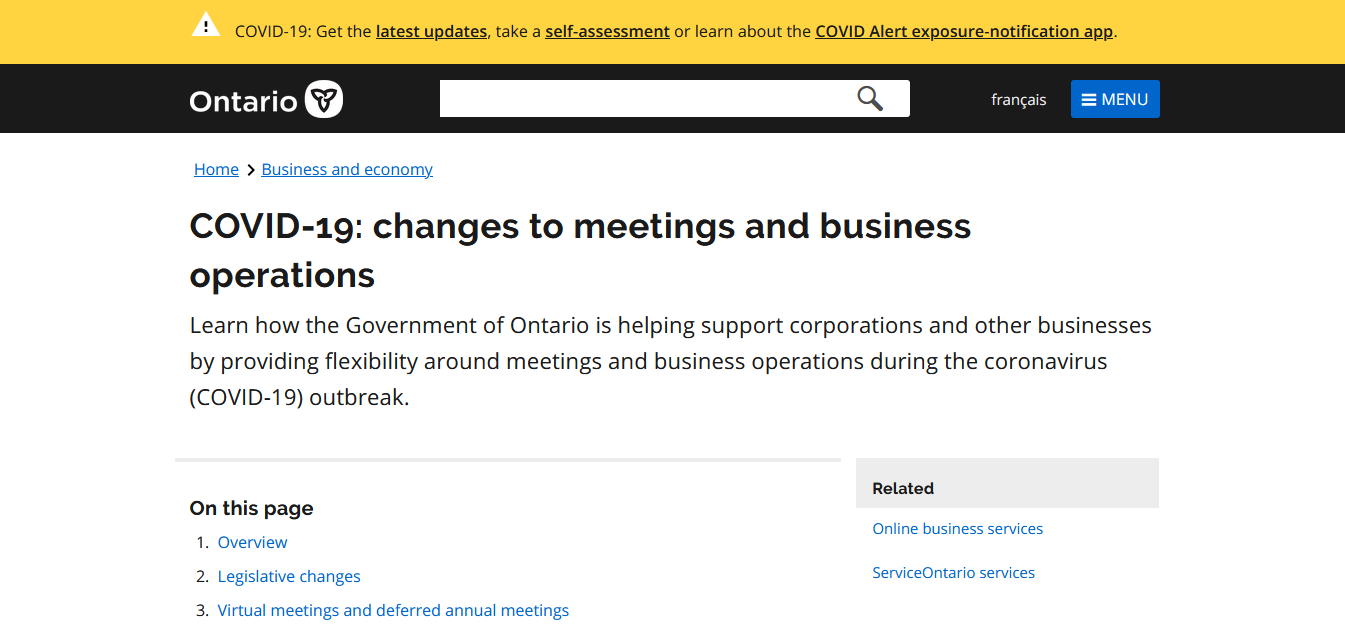1345x625 pixels.
Task: Click the Ontario trillium logo
Action: tap(324, 100)
